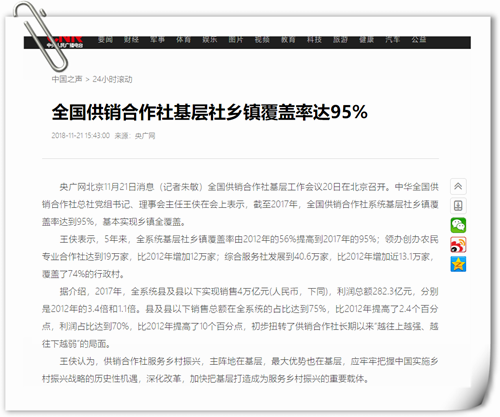The height and width of the screenshot is (417, 500).
Task: Open the 视频 section
Action: click(262, 40)
